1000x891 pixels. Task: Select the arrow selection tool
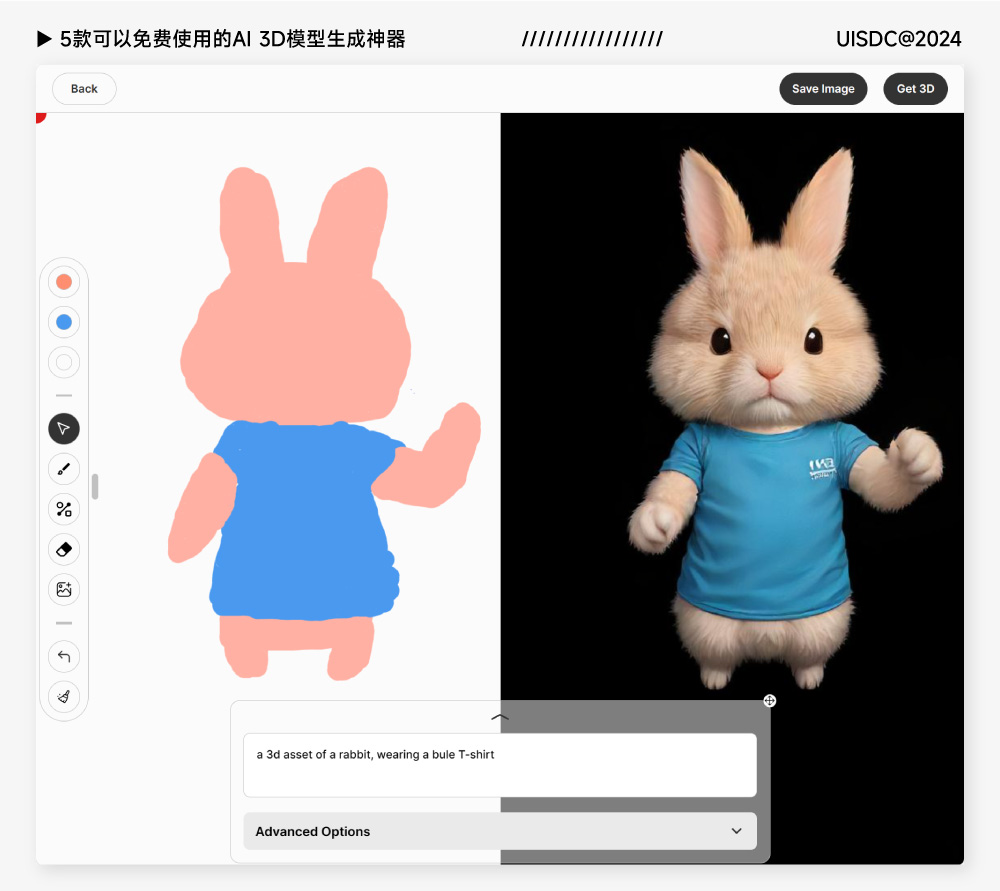[x=63, y=428]
